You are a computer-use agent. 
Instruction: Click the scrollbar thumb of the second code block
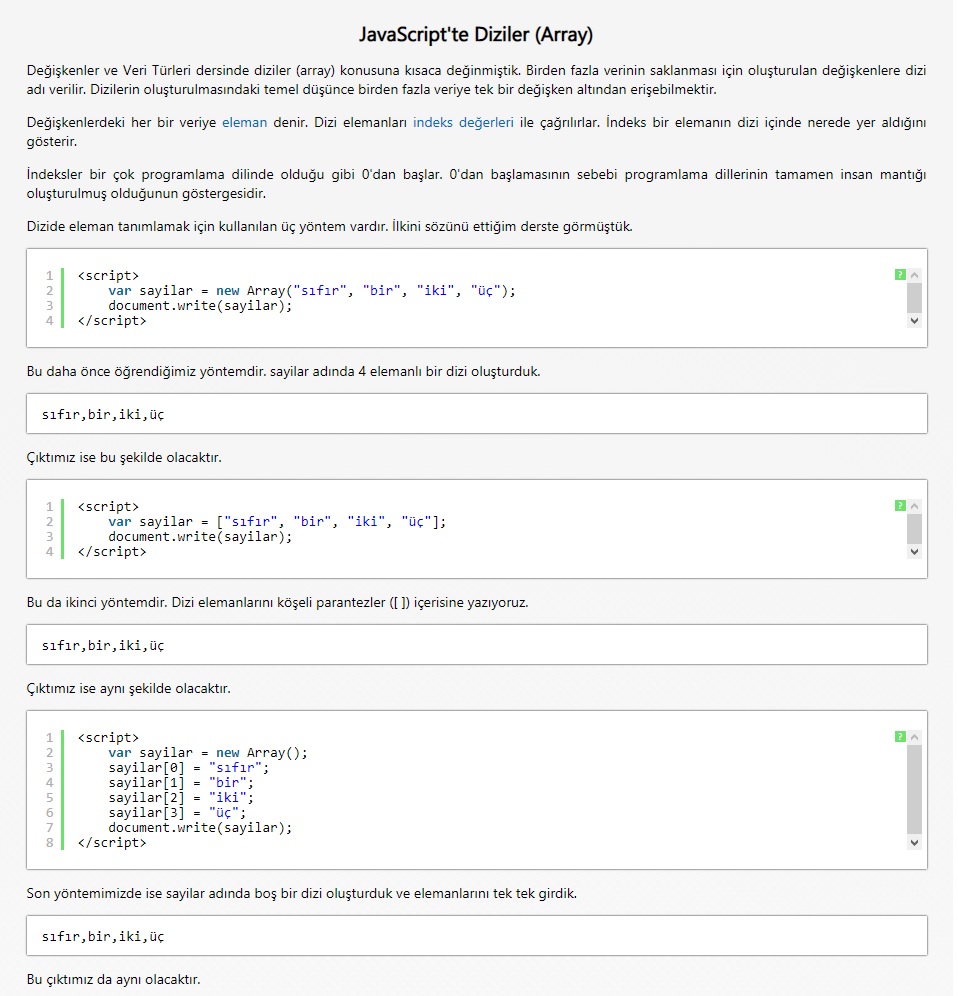tap(914, 529)
